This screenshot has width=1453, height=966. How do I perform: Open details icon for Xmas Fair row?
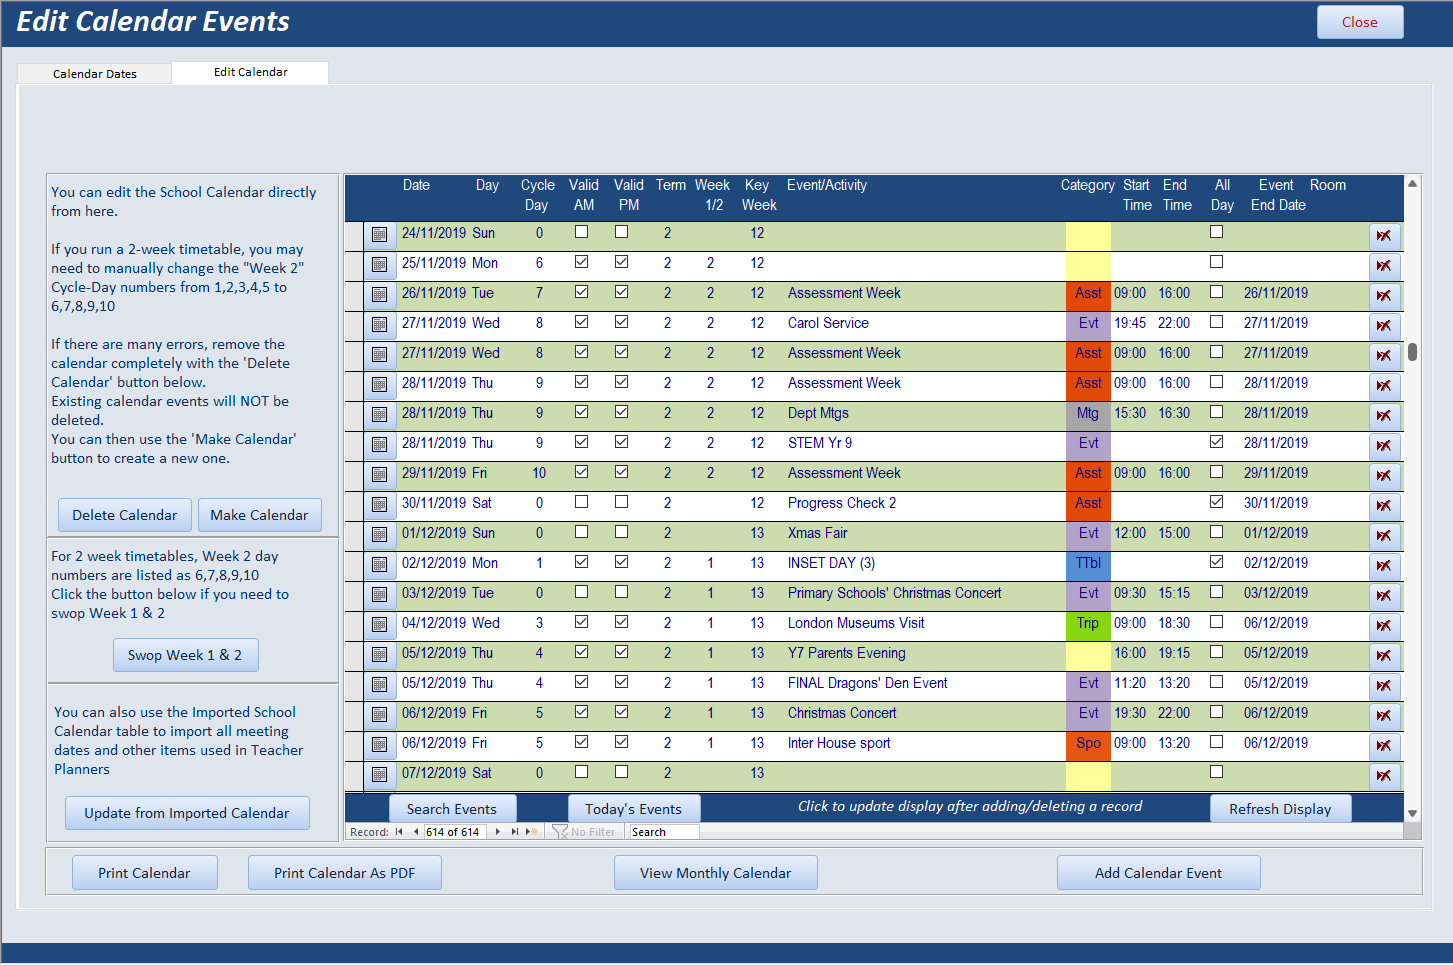point(379,535)
